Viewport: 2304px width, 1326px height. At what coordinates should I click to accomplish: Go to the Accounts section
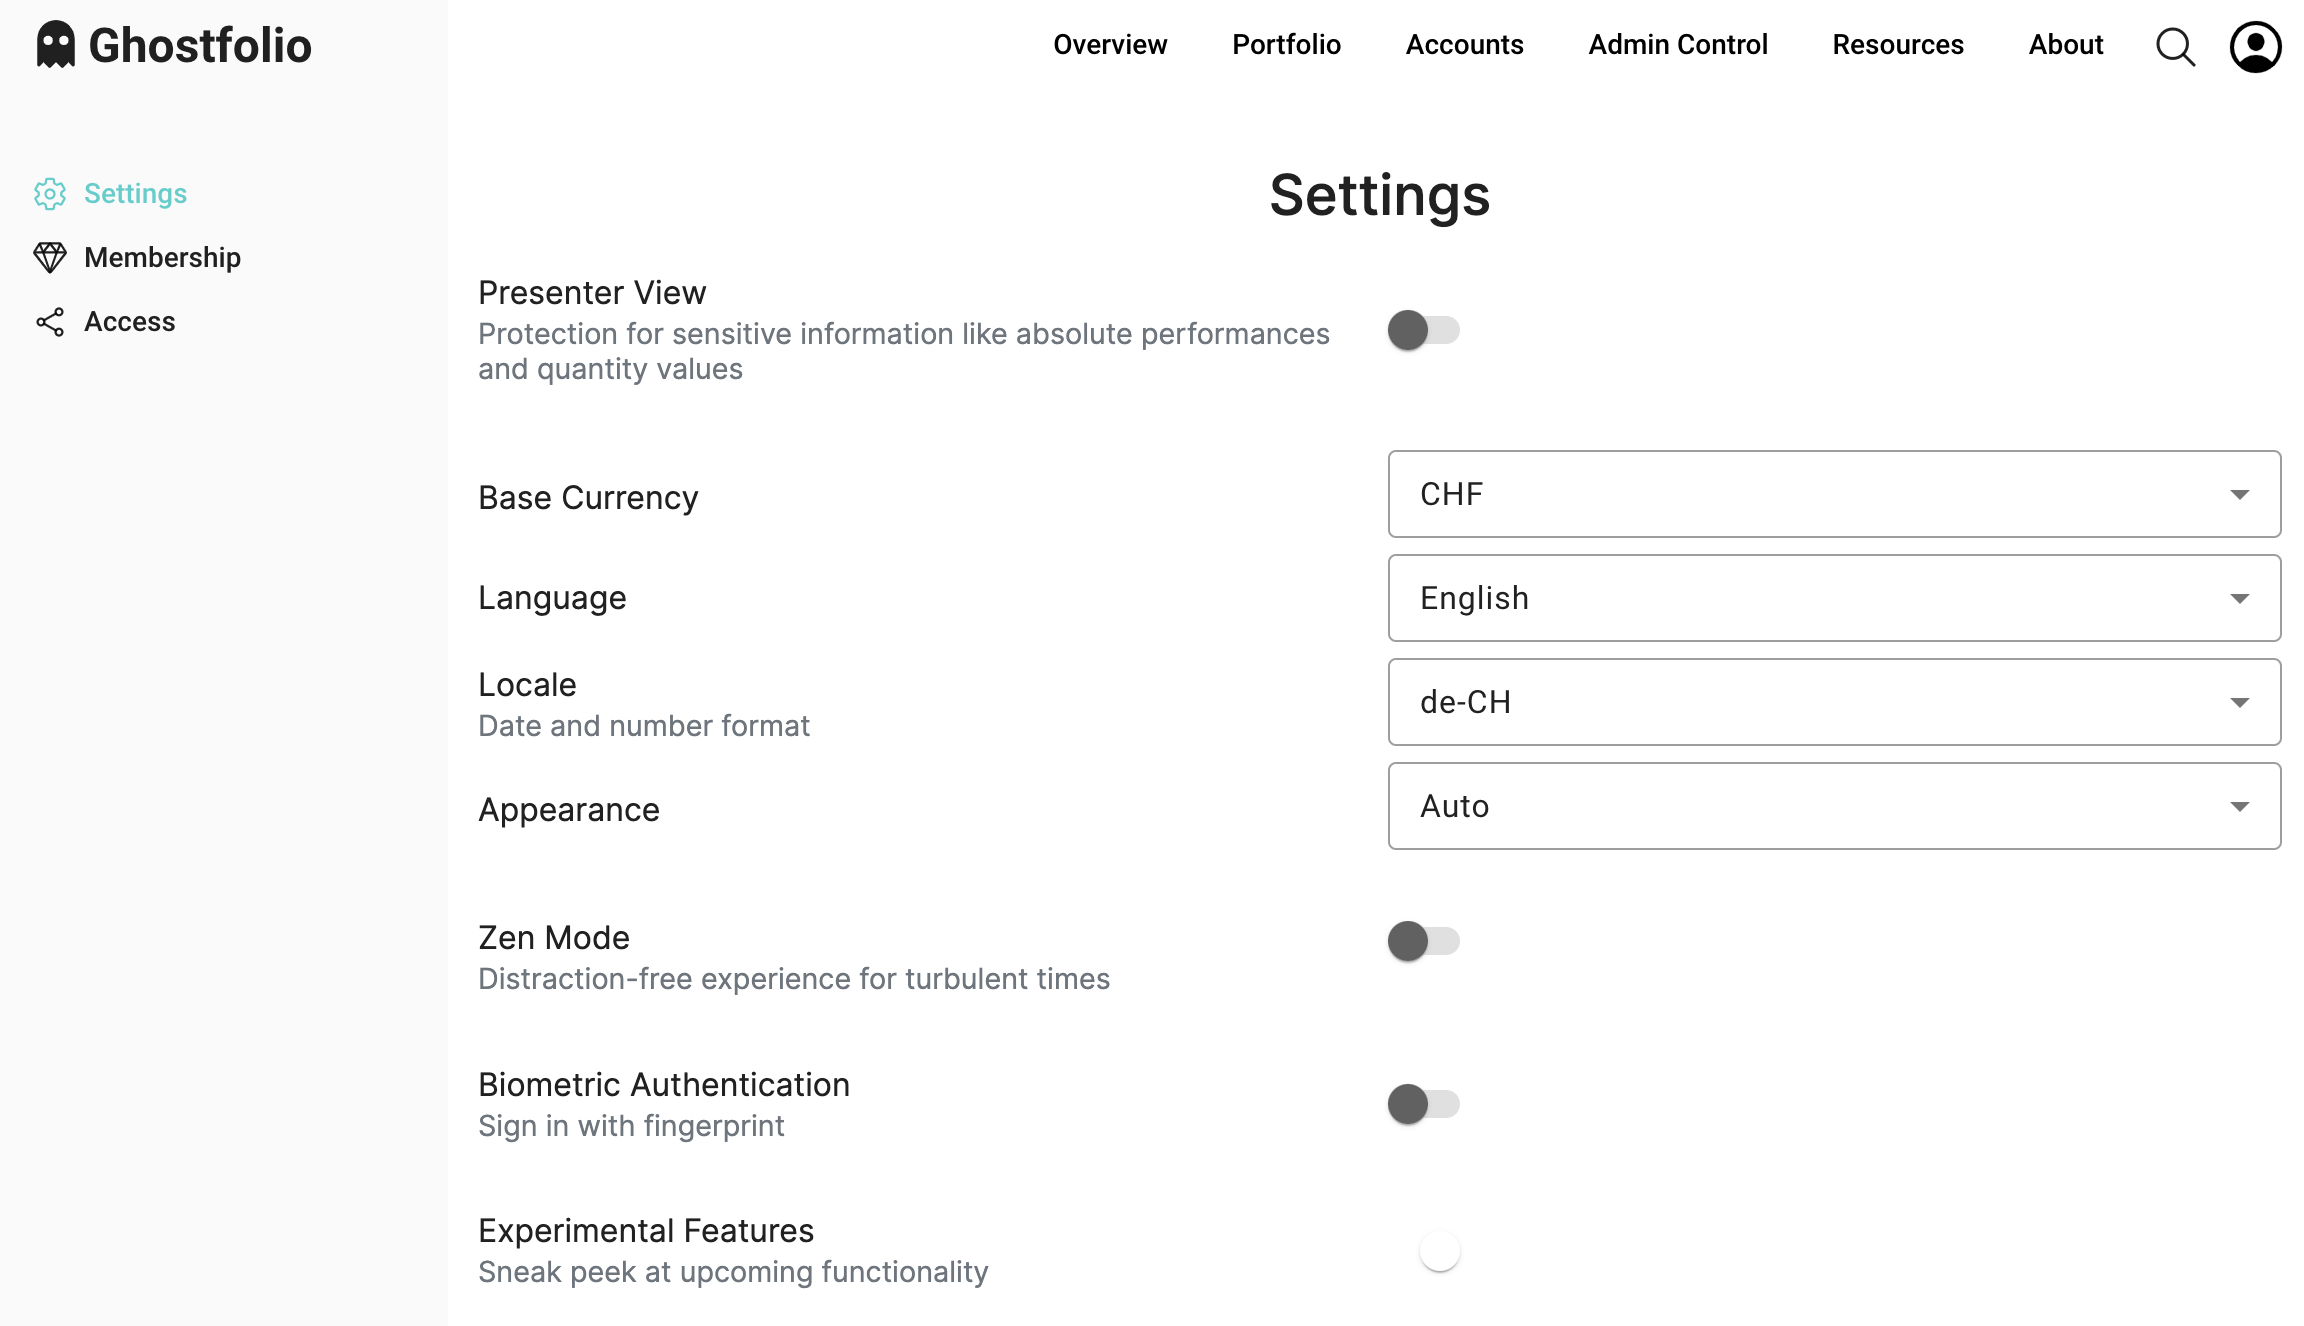1464,45
